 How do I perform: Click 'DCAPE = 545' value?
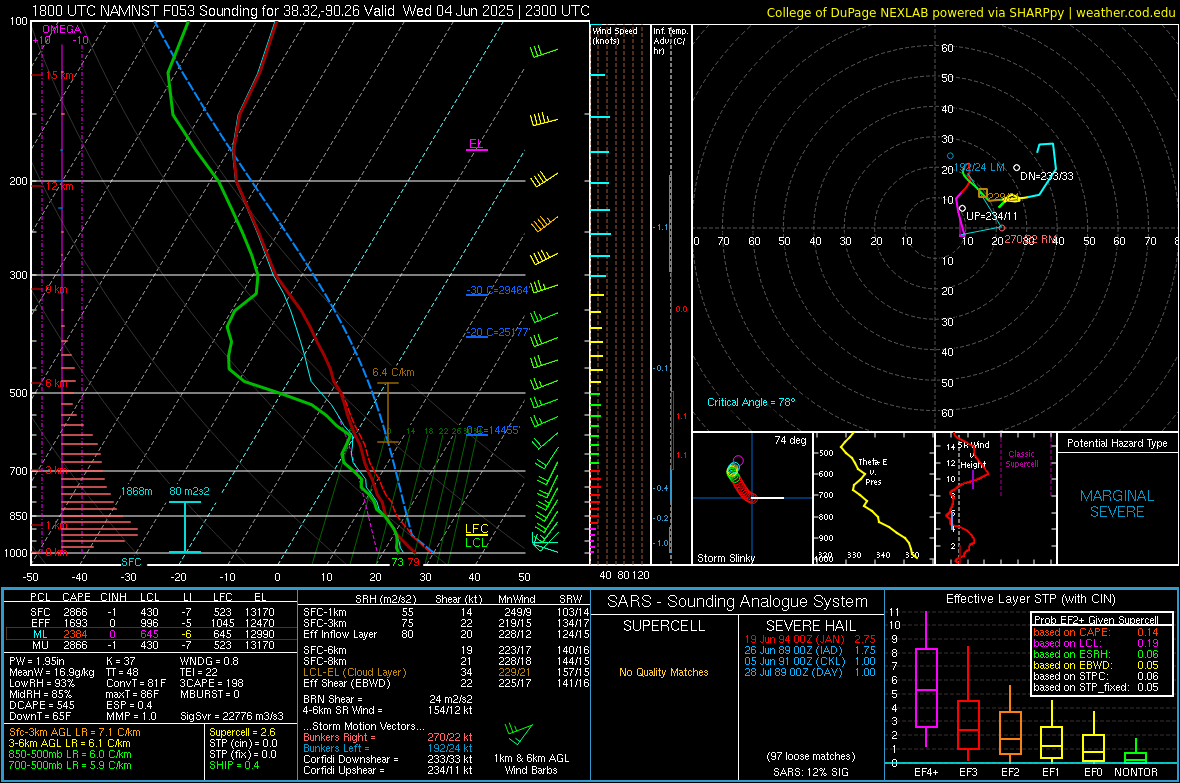41,705
